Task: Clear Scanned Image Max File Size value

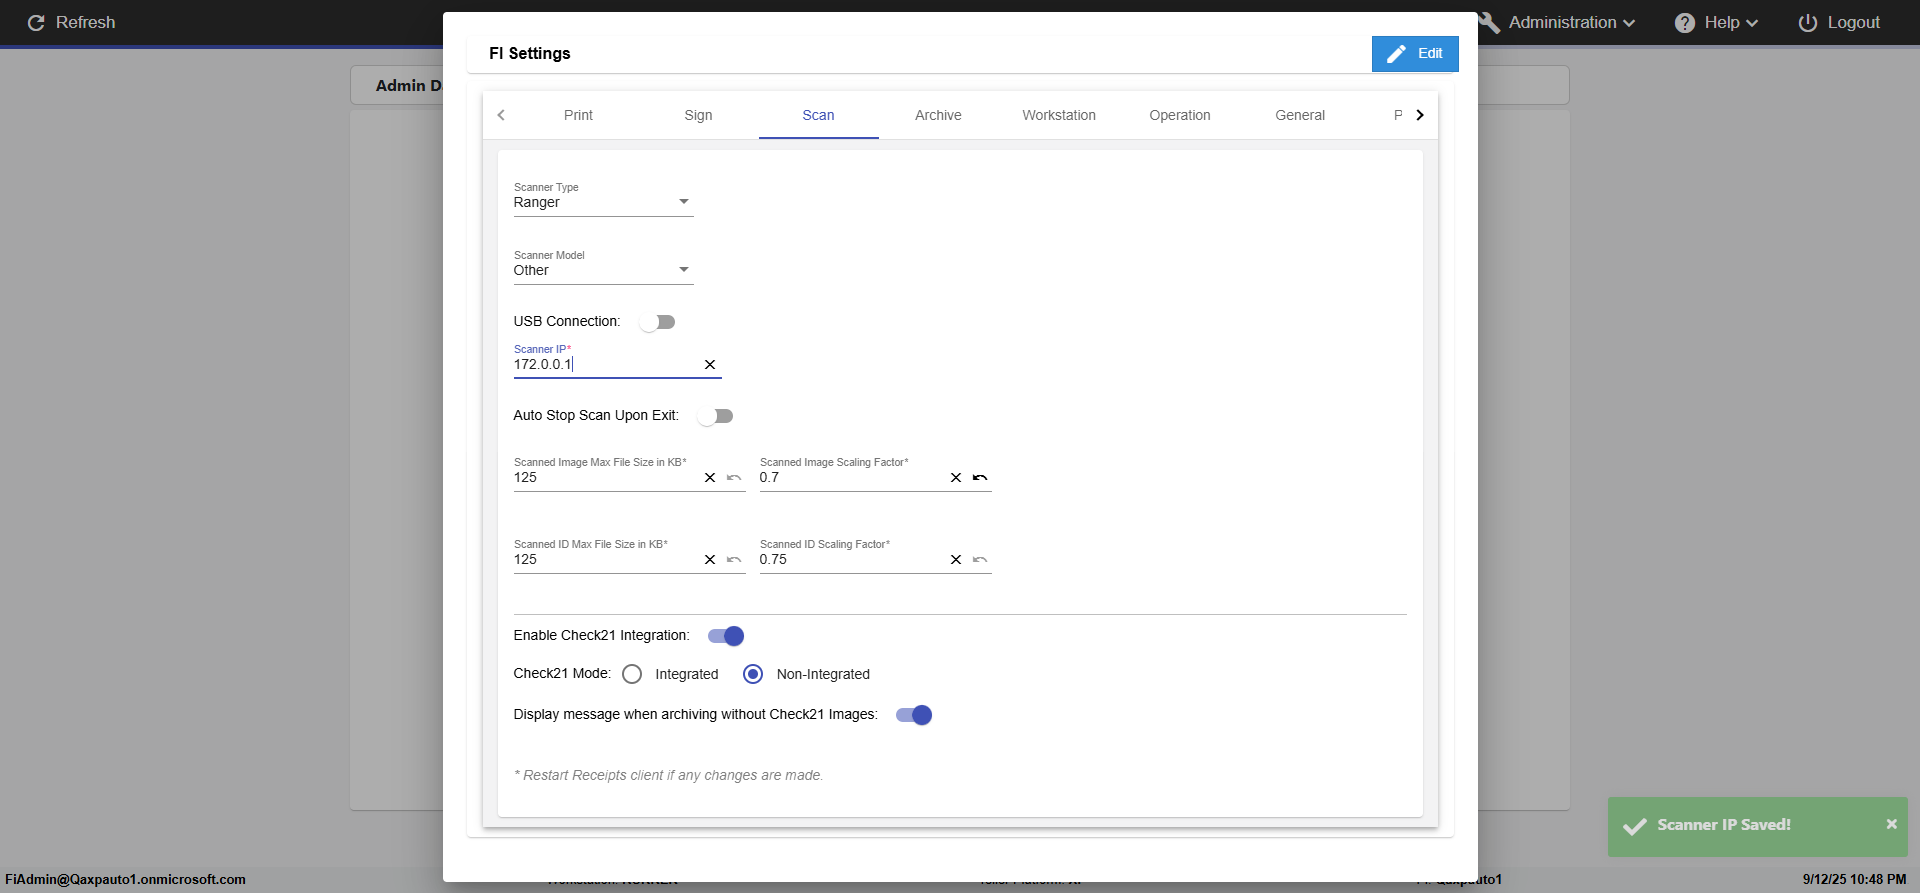Action: click(710, 478)
